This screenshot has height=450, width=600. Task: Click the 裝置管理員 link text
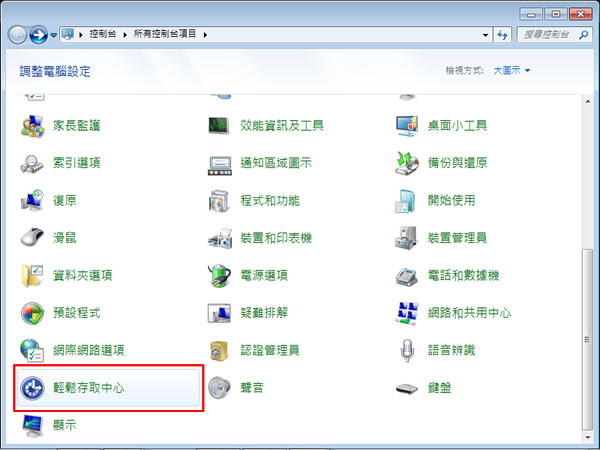[457, 238]
